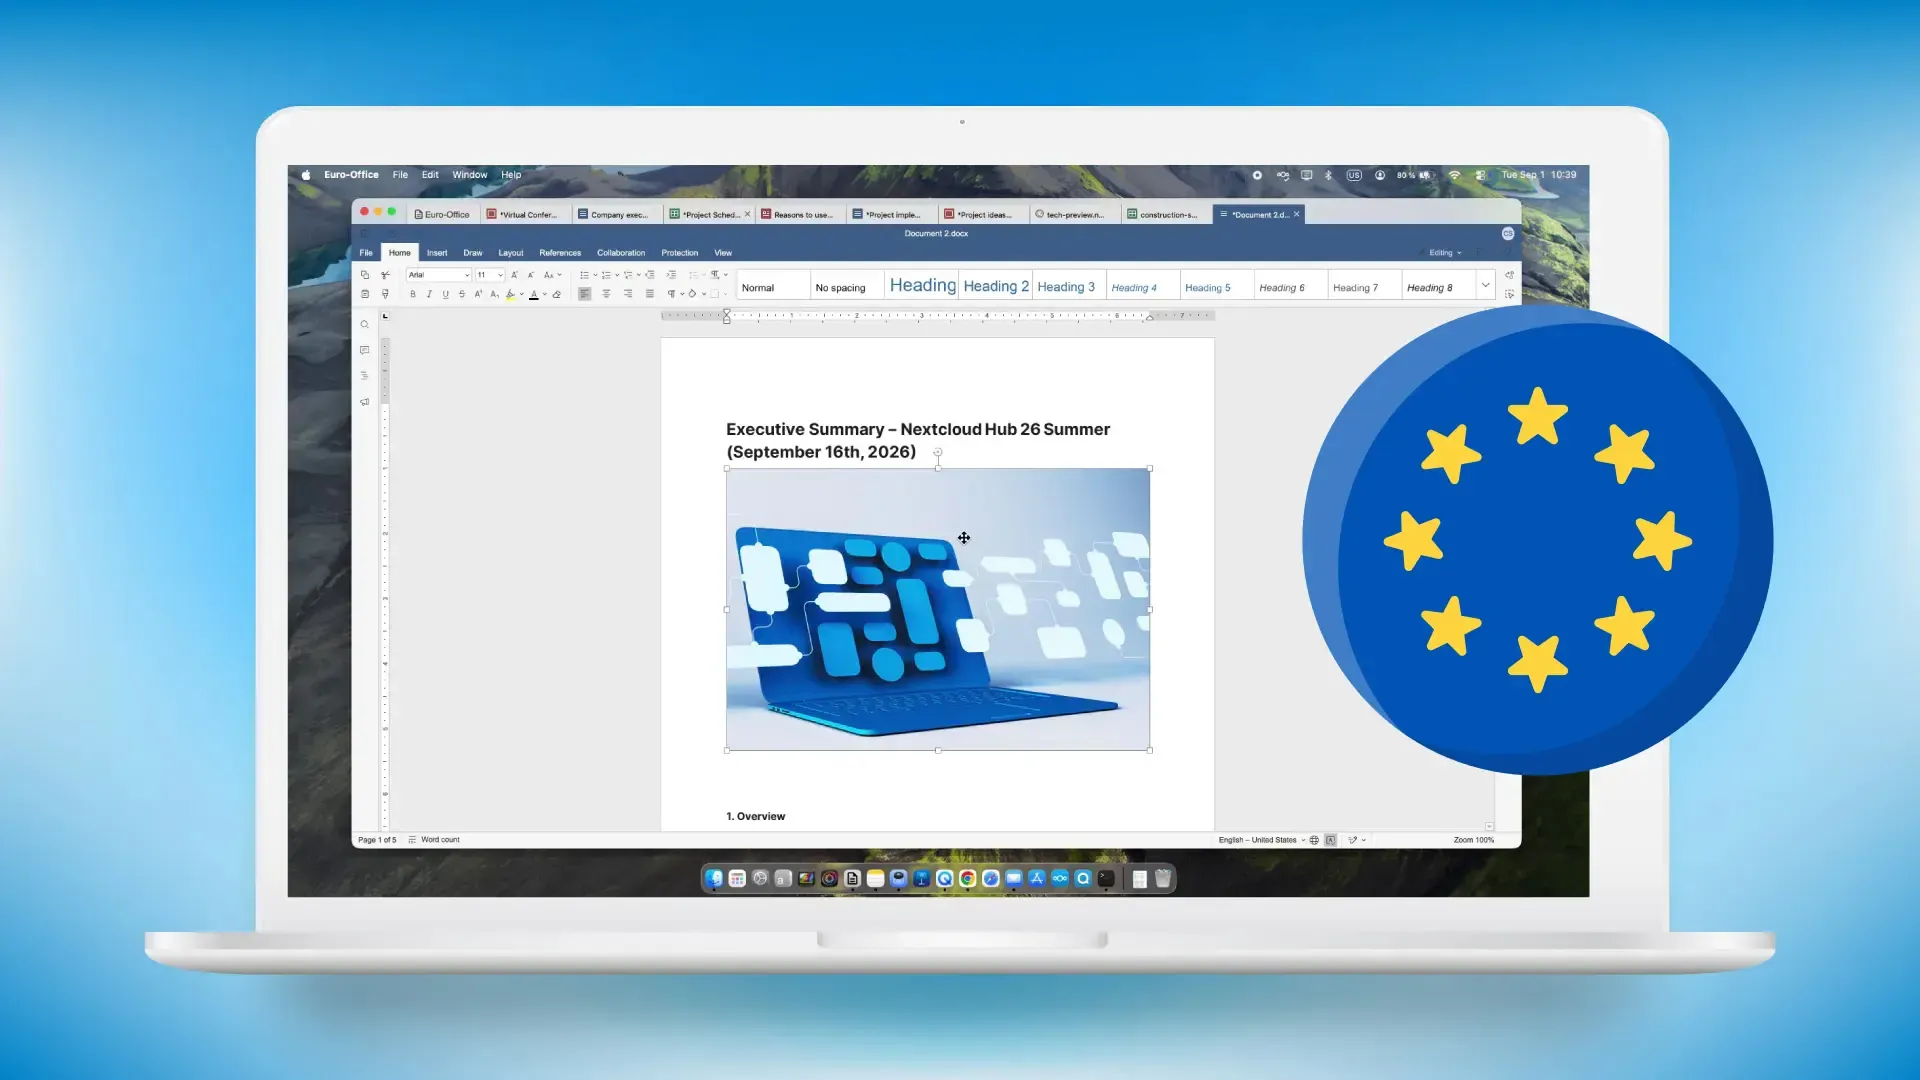Click the Clear style eraser icon
Viewport: 1920px width, 1080px height.
[x=557, y=294]
